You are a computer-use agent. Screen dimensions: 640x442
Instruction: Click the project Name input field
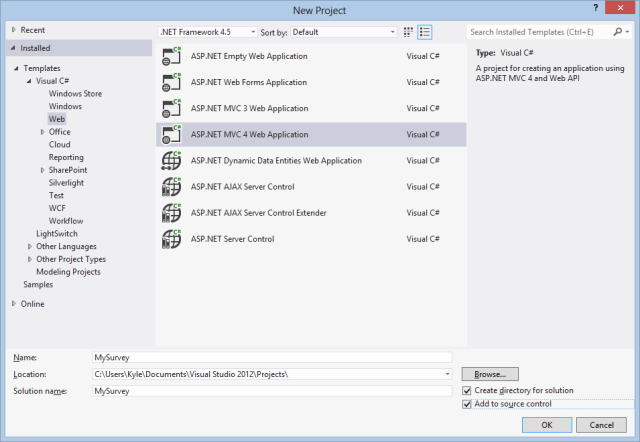pyautogui.click(x=272, y=358)
